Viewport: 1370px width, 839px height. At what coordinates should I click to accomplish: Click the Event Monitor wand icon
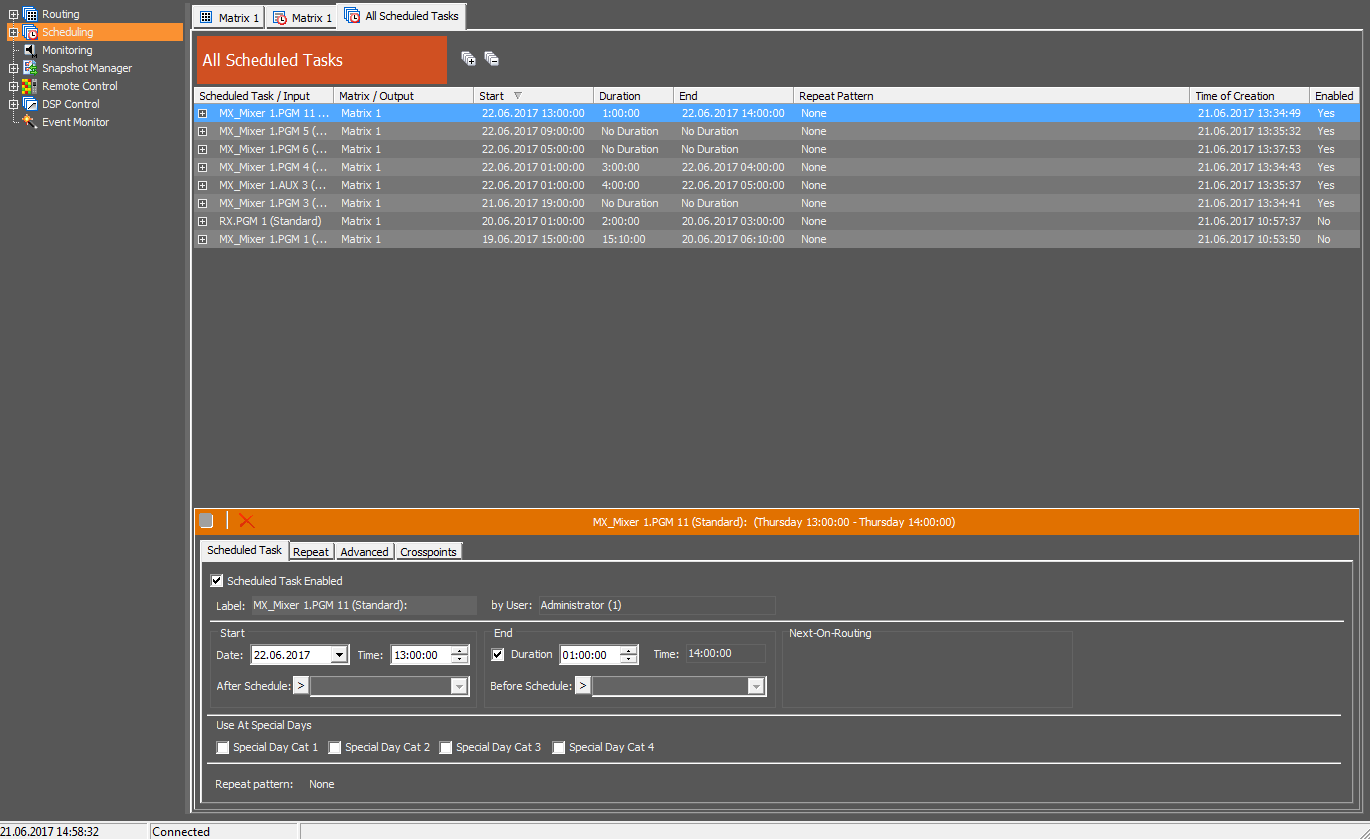point(30,122)
